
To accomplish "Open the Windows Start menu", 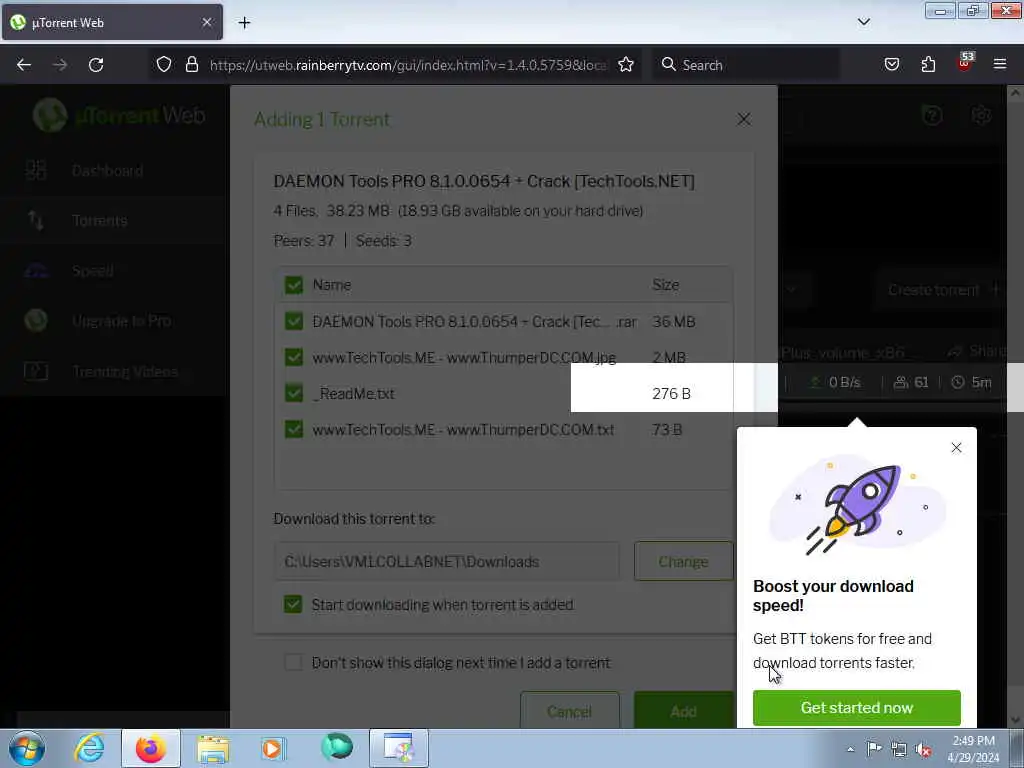I will tap(27, 748).
